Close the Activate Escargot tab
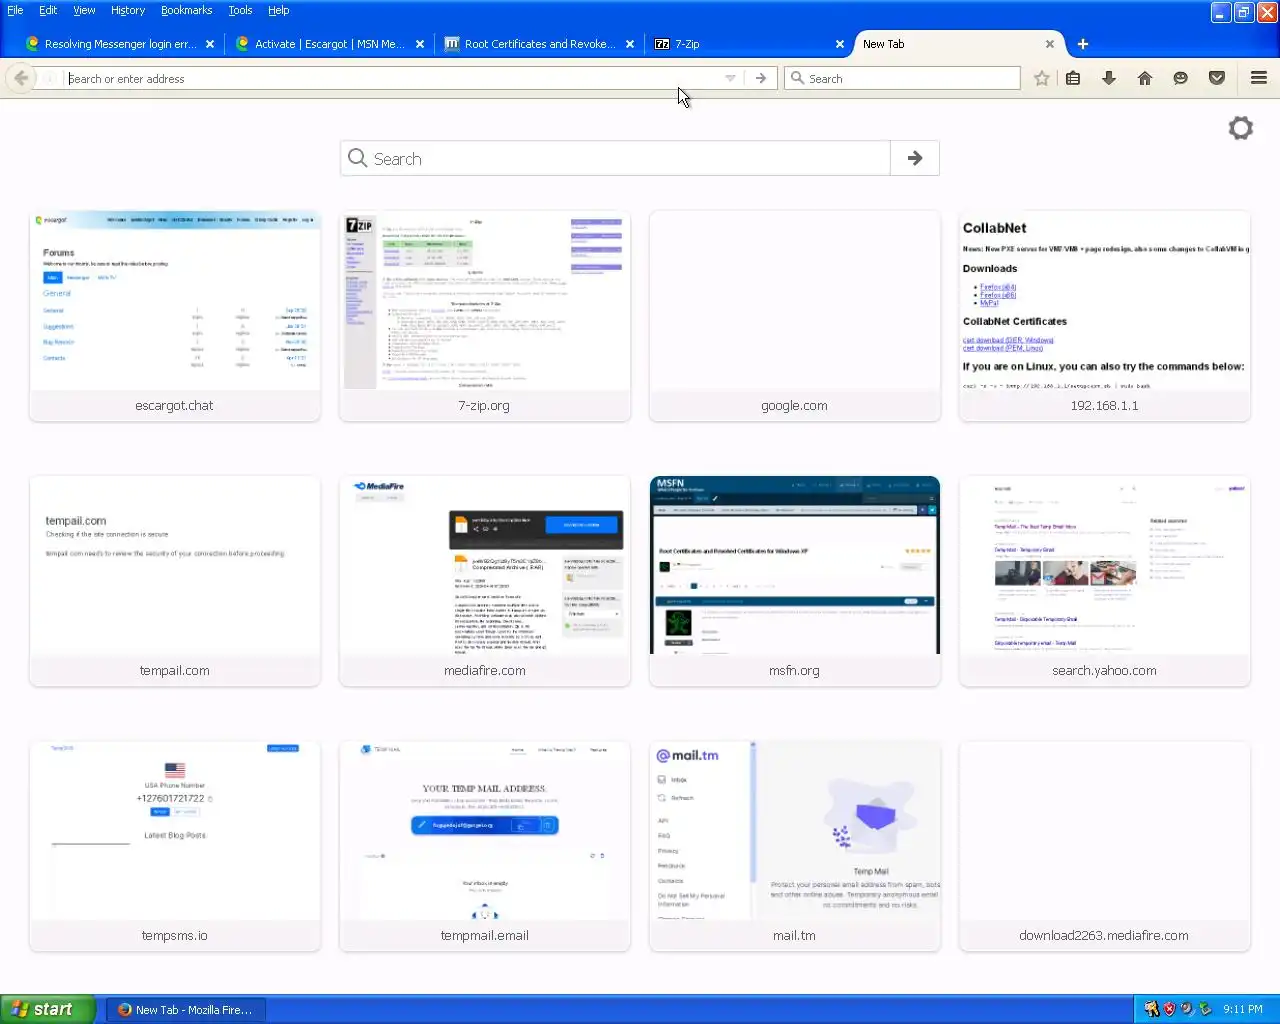1280x1024 pixels. coord(420,44)
